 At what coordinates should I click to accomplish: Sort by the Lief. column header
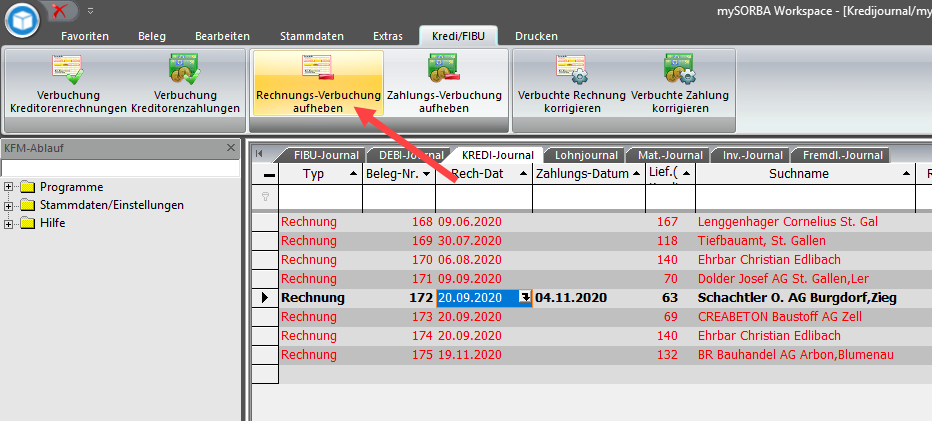pos(670,174)
